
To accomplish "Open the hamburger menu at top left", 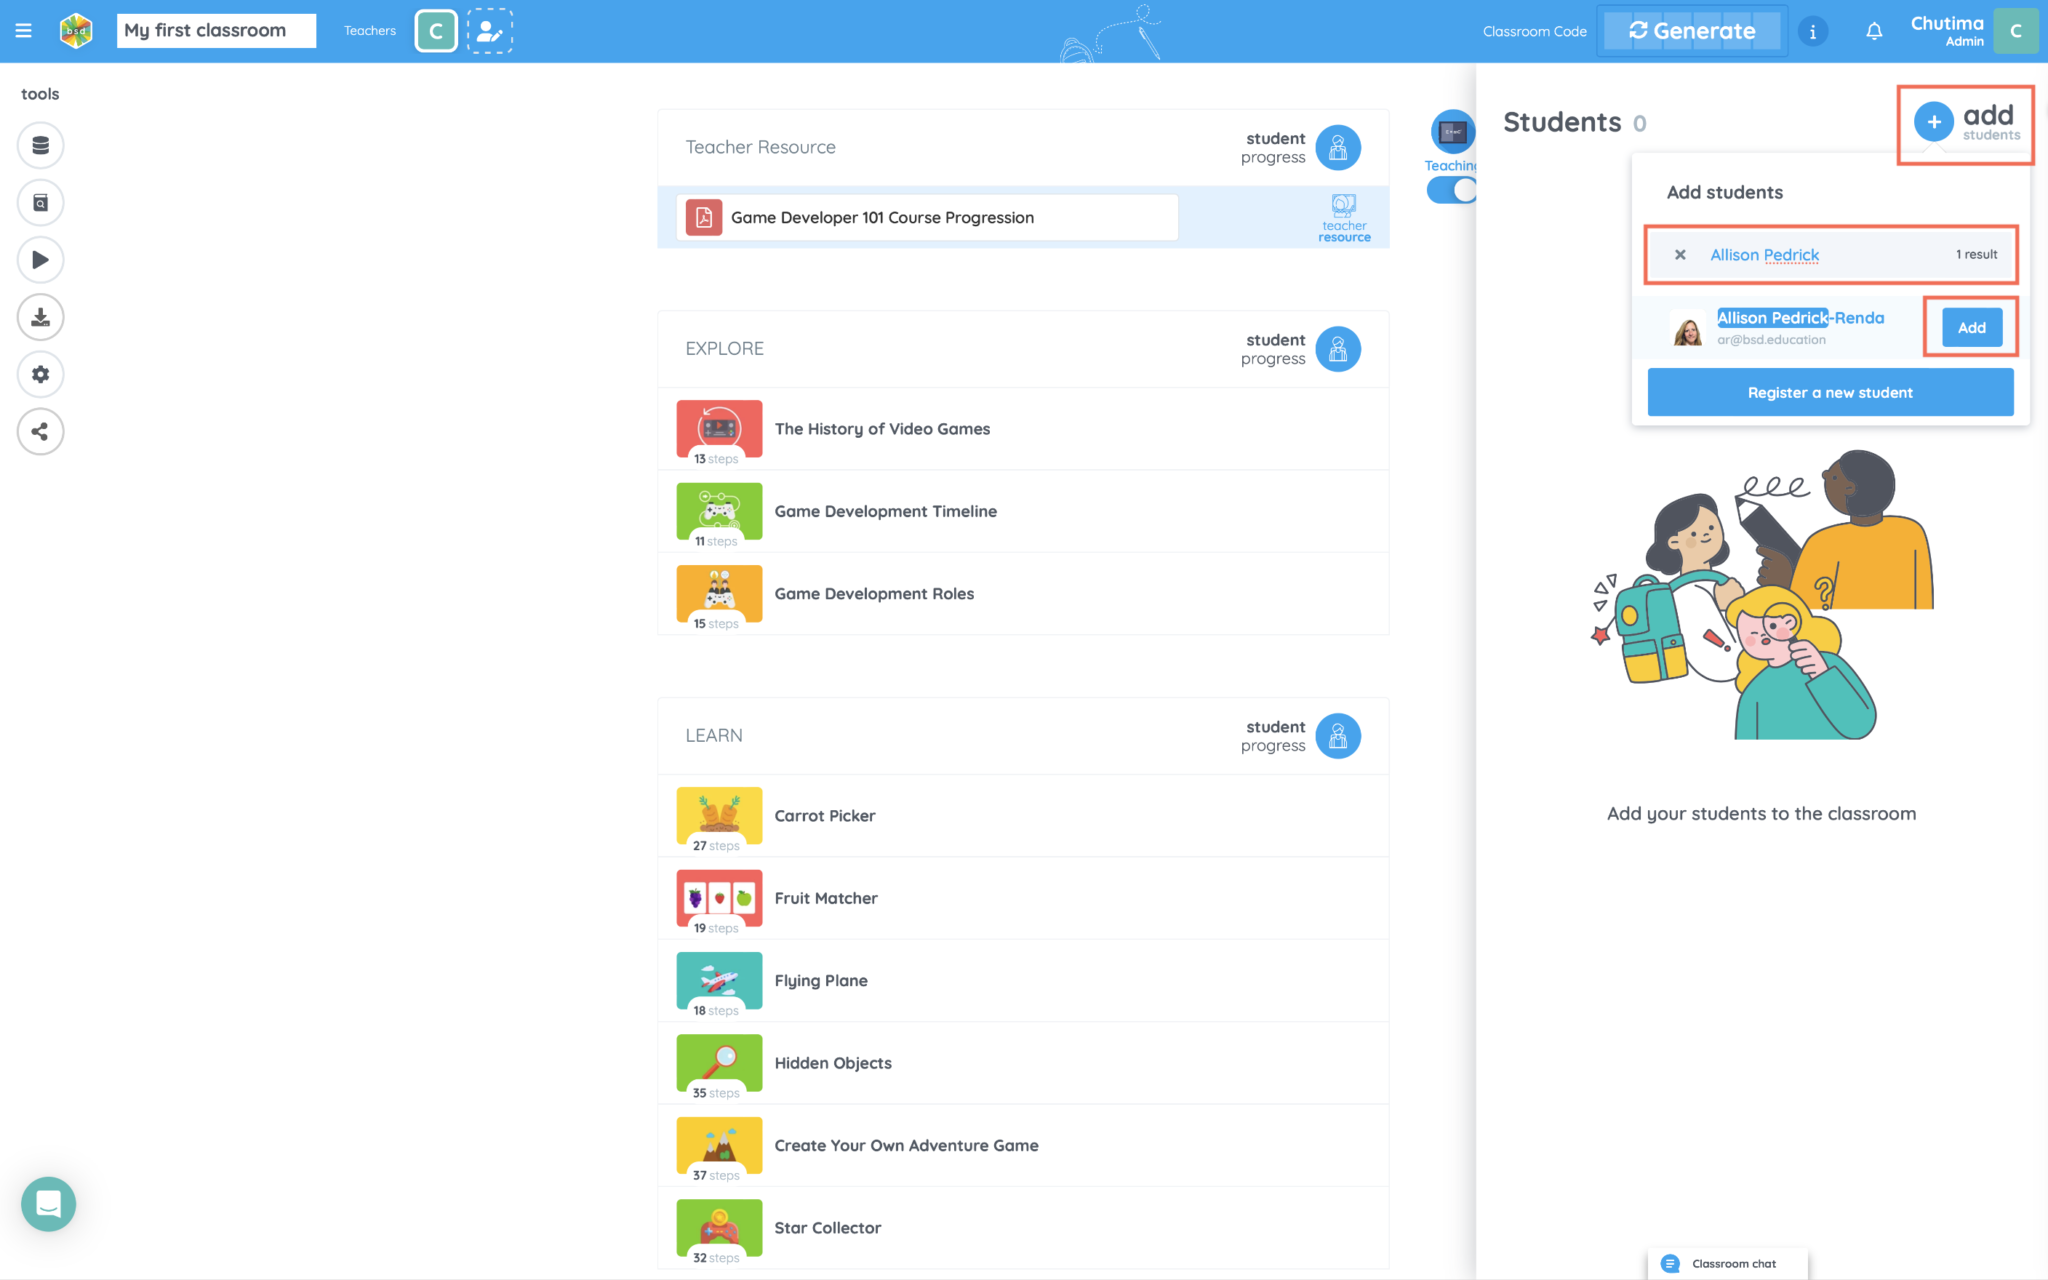I will (23, 30).
